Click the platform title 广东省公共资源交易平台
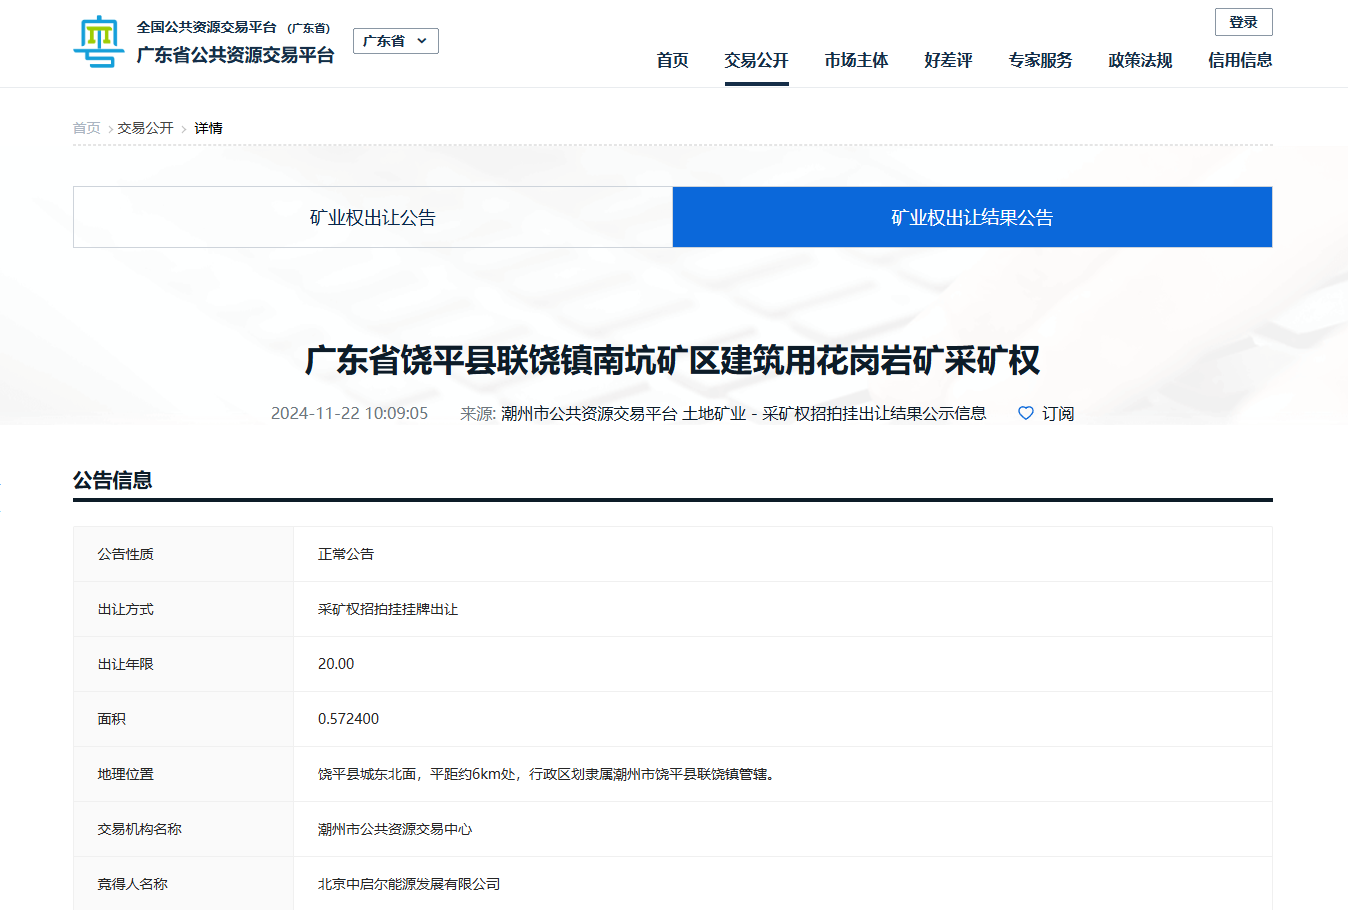Viewport: 1348px width, 910px height. coord(235,55)
